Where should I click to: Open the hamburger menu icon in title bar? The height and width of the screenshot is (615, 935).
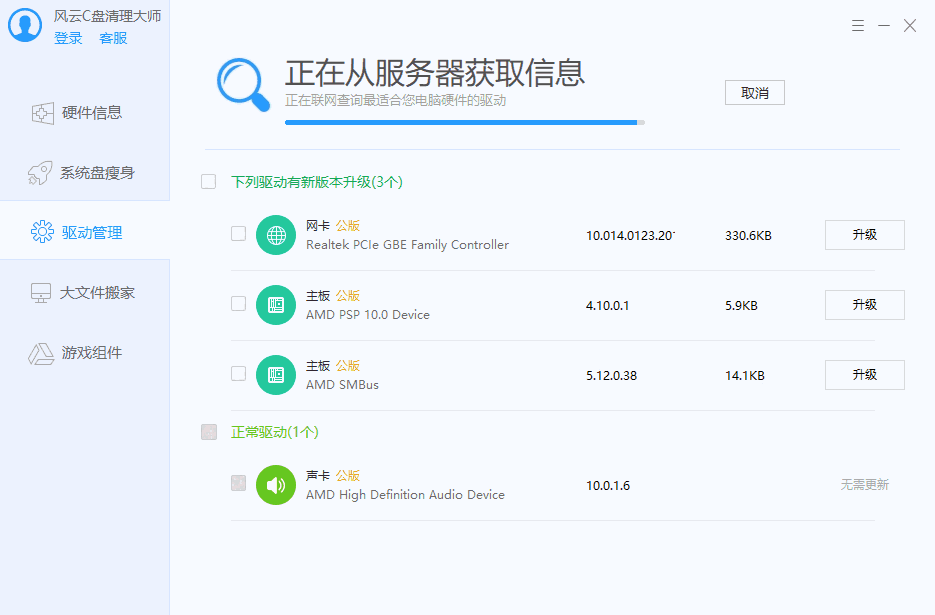click(858, 26)
